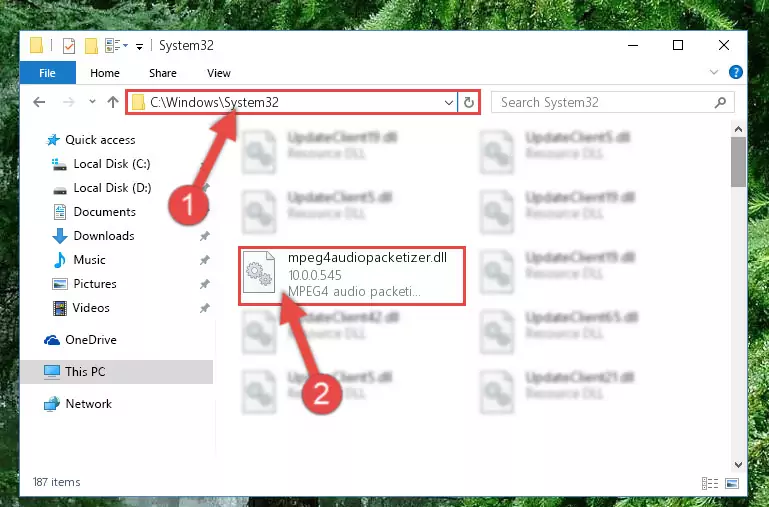Click the pin icon beside Downloads
The height and width of the screenshot is (507, 769).
(x=205, y=236)
